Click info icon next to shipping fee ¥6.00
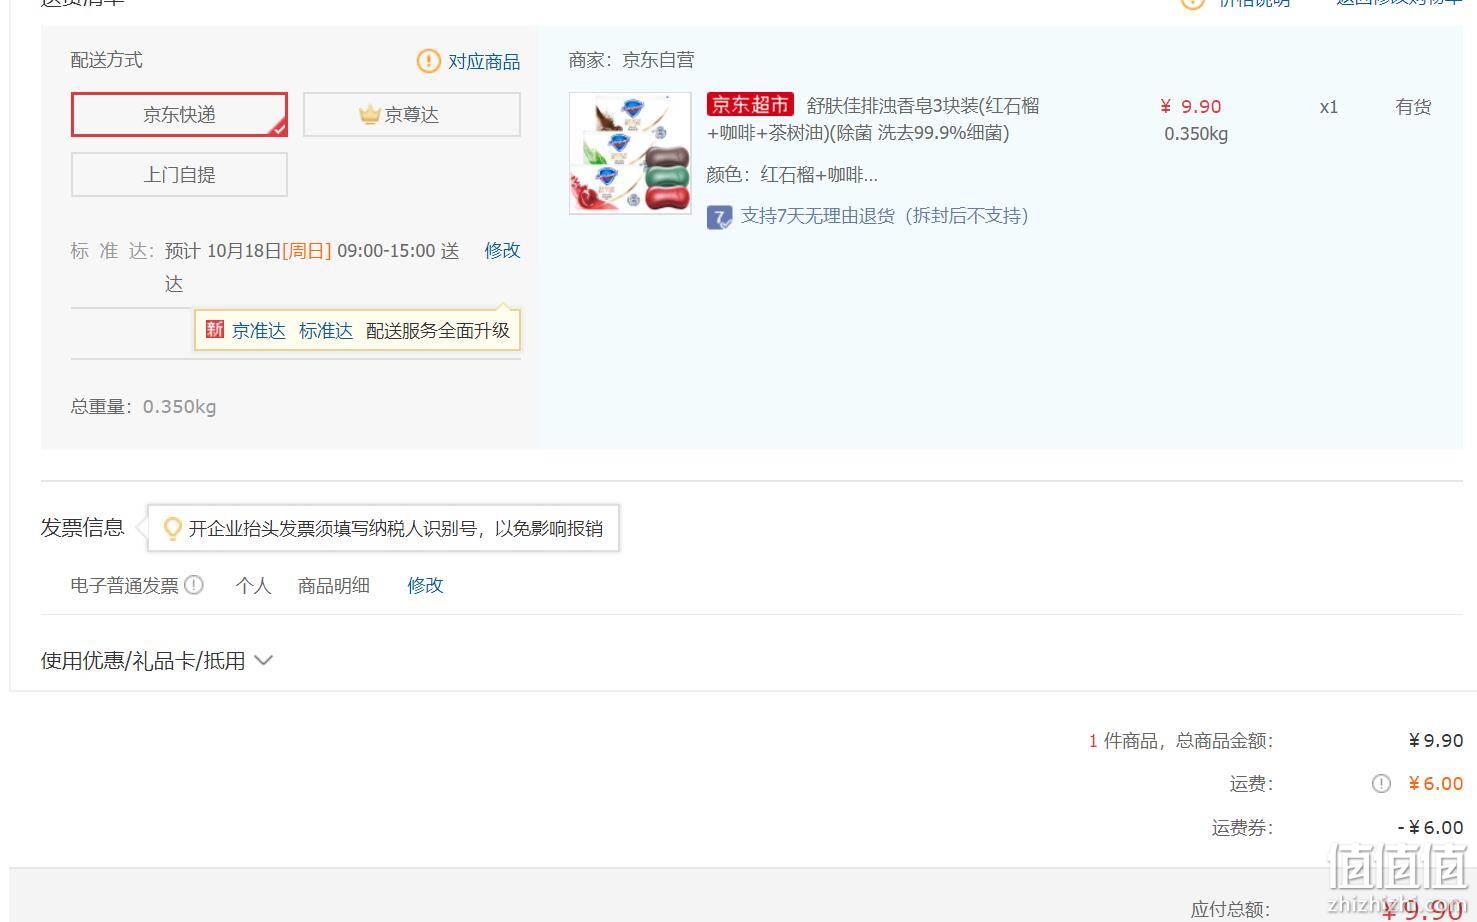1477x922 pixels. click(1381, 784)
